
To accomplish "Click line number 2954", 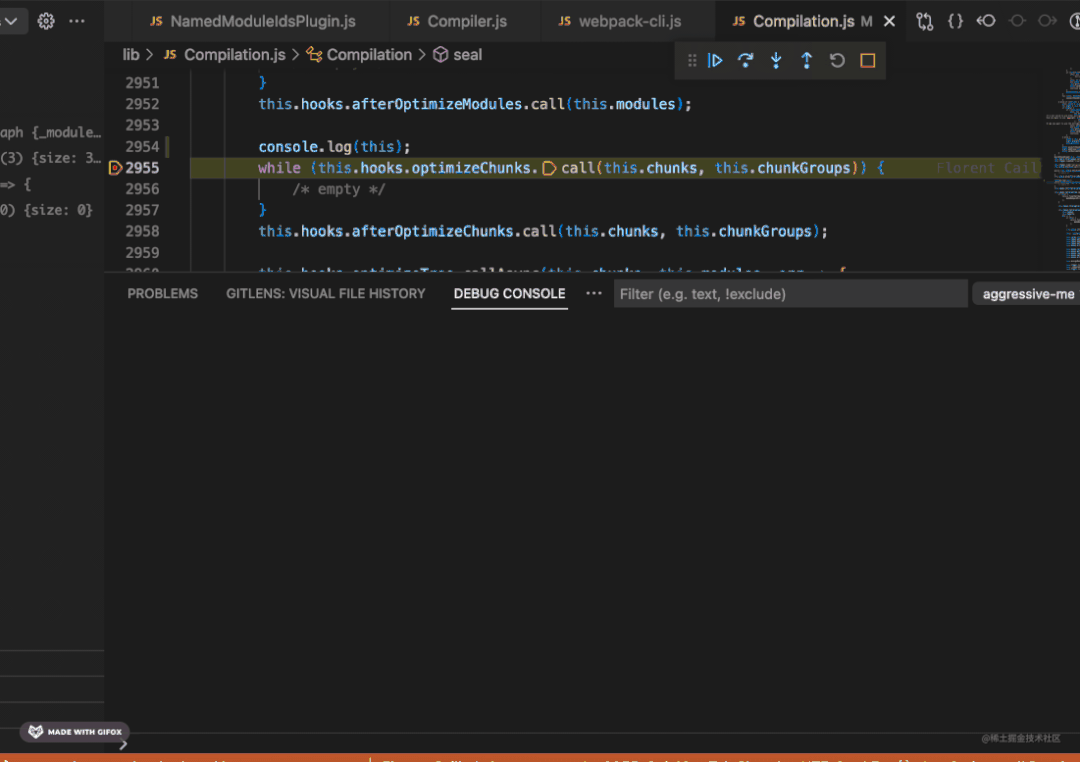I will pyautogui.click(x=142, y=147).
